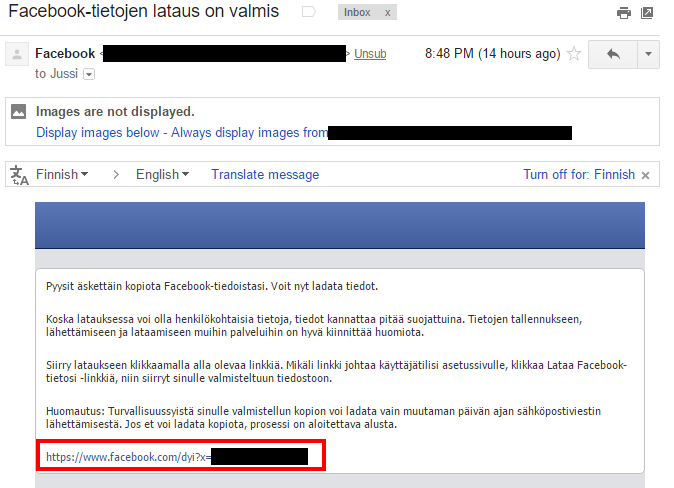Click Turn off for: Finnish
The width and height of the screenshot is (674, 488).
coord(579,175)
